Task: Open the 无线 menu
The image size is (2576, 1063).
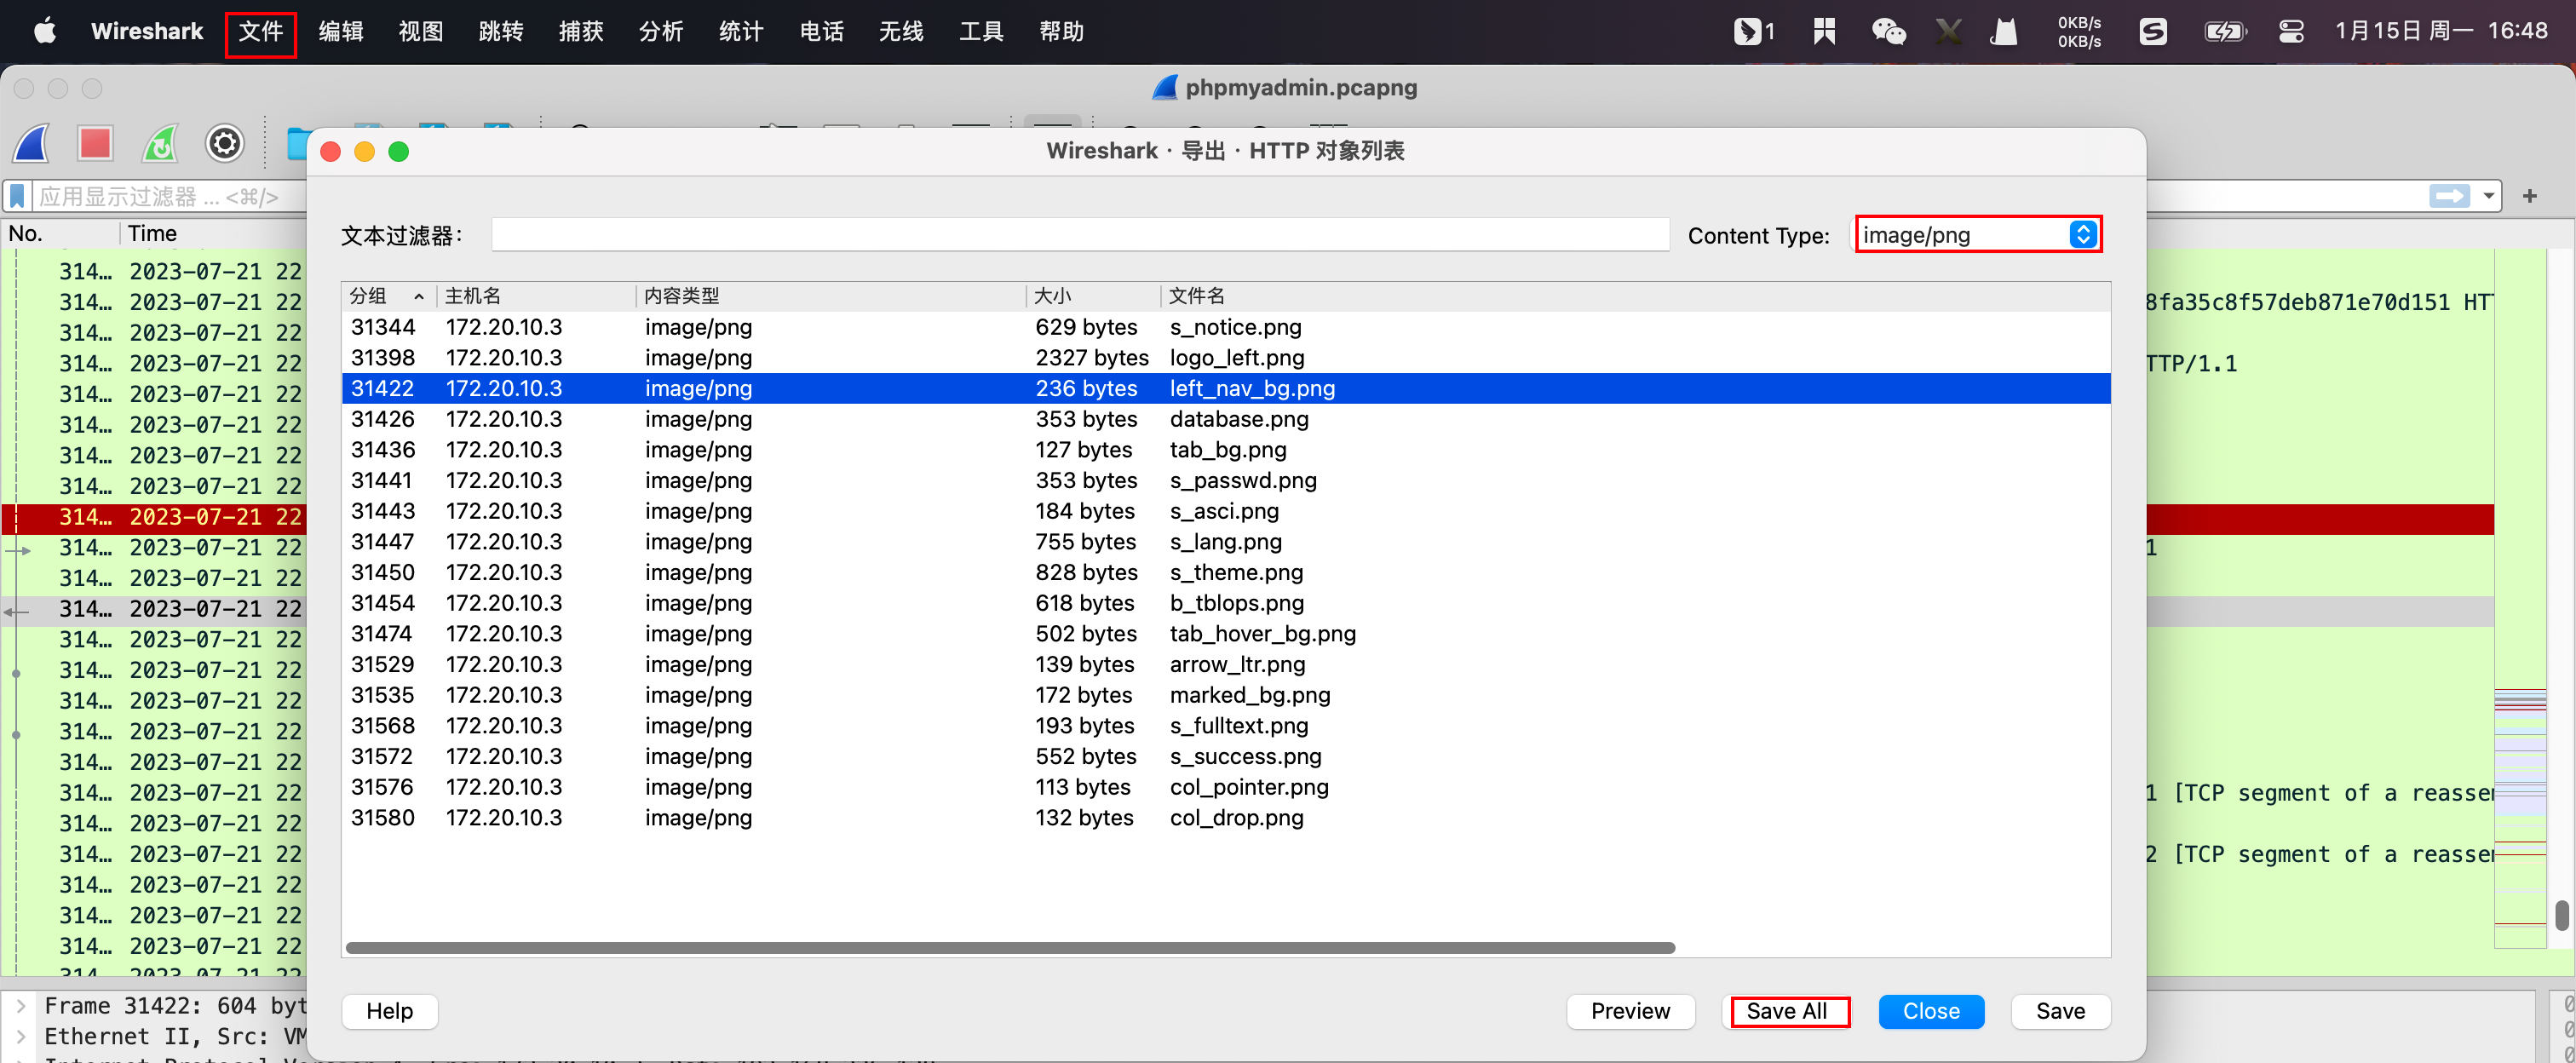Action: click(x=901, y=31)
